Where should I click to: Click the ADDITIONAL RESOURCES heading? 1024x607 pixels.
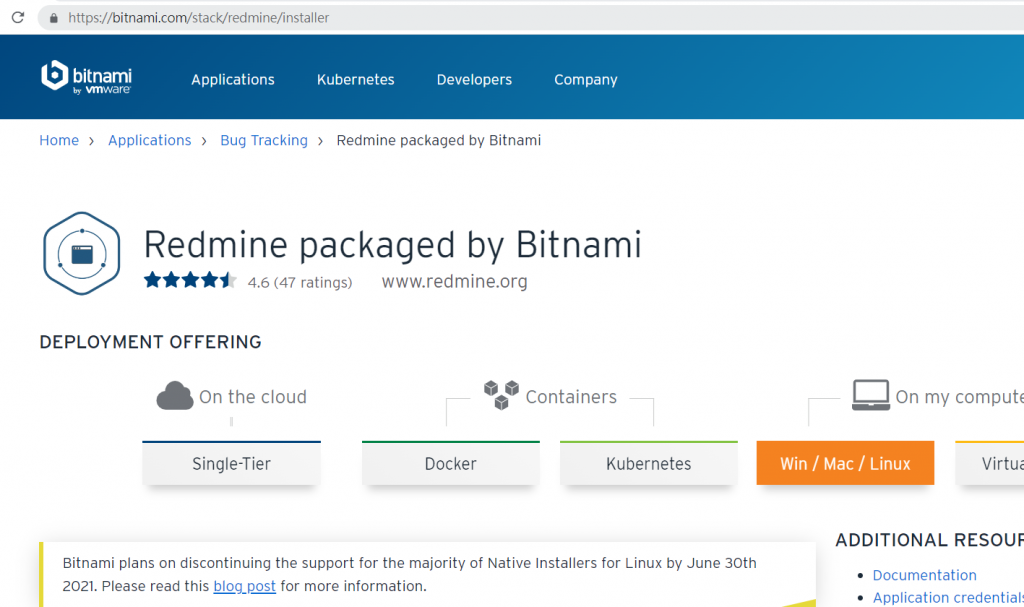[x=929, y=540]
